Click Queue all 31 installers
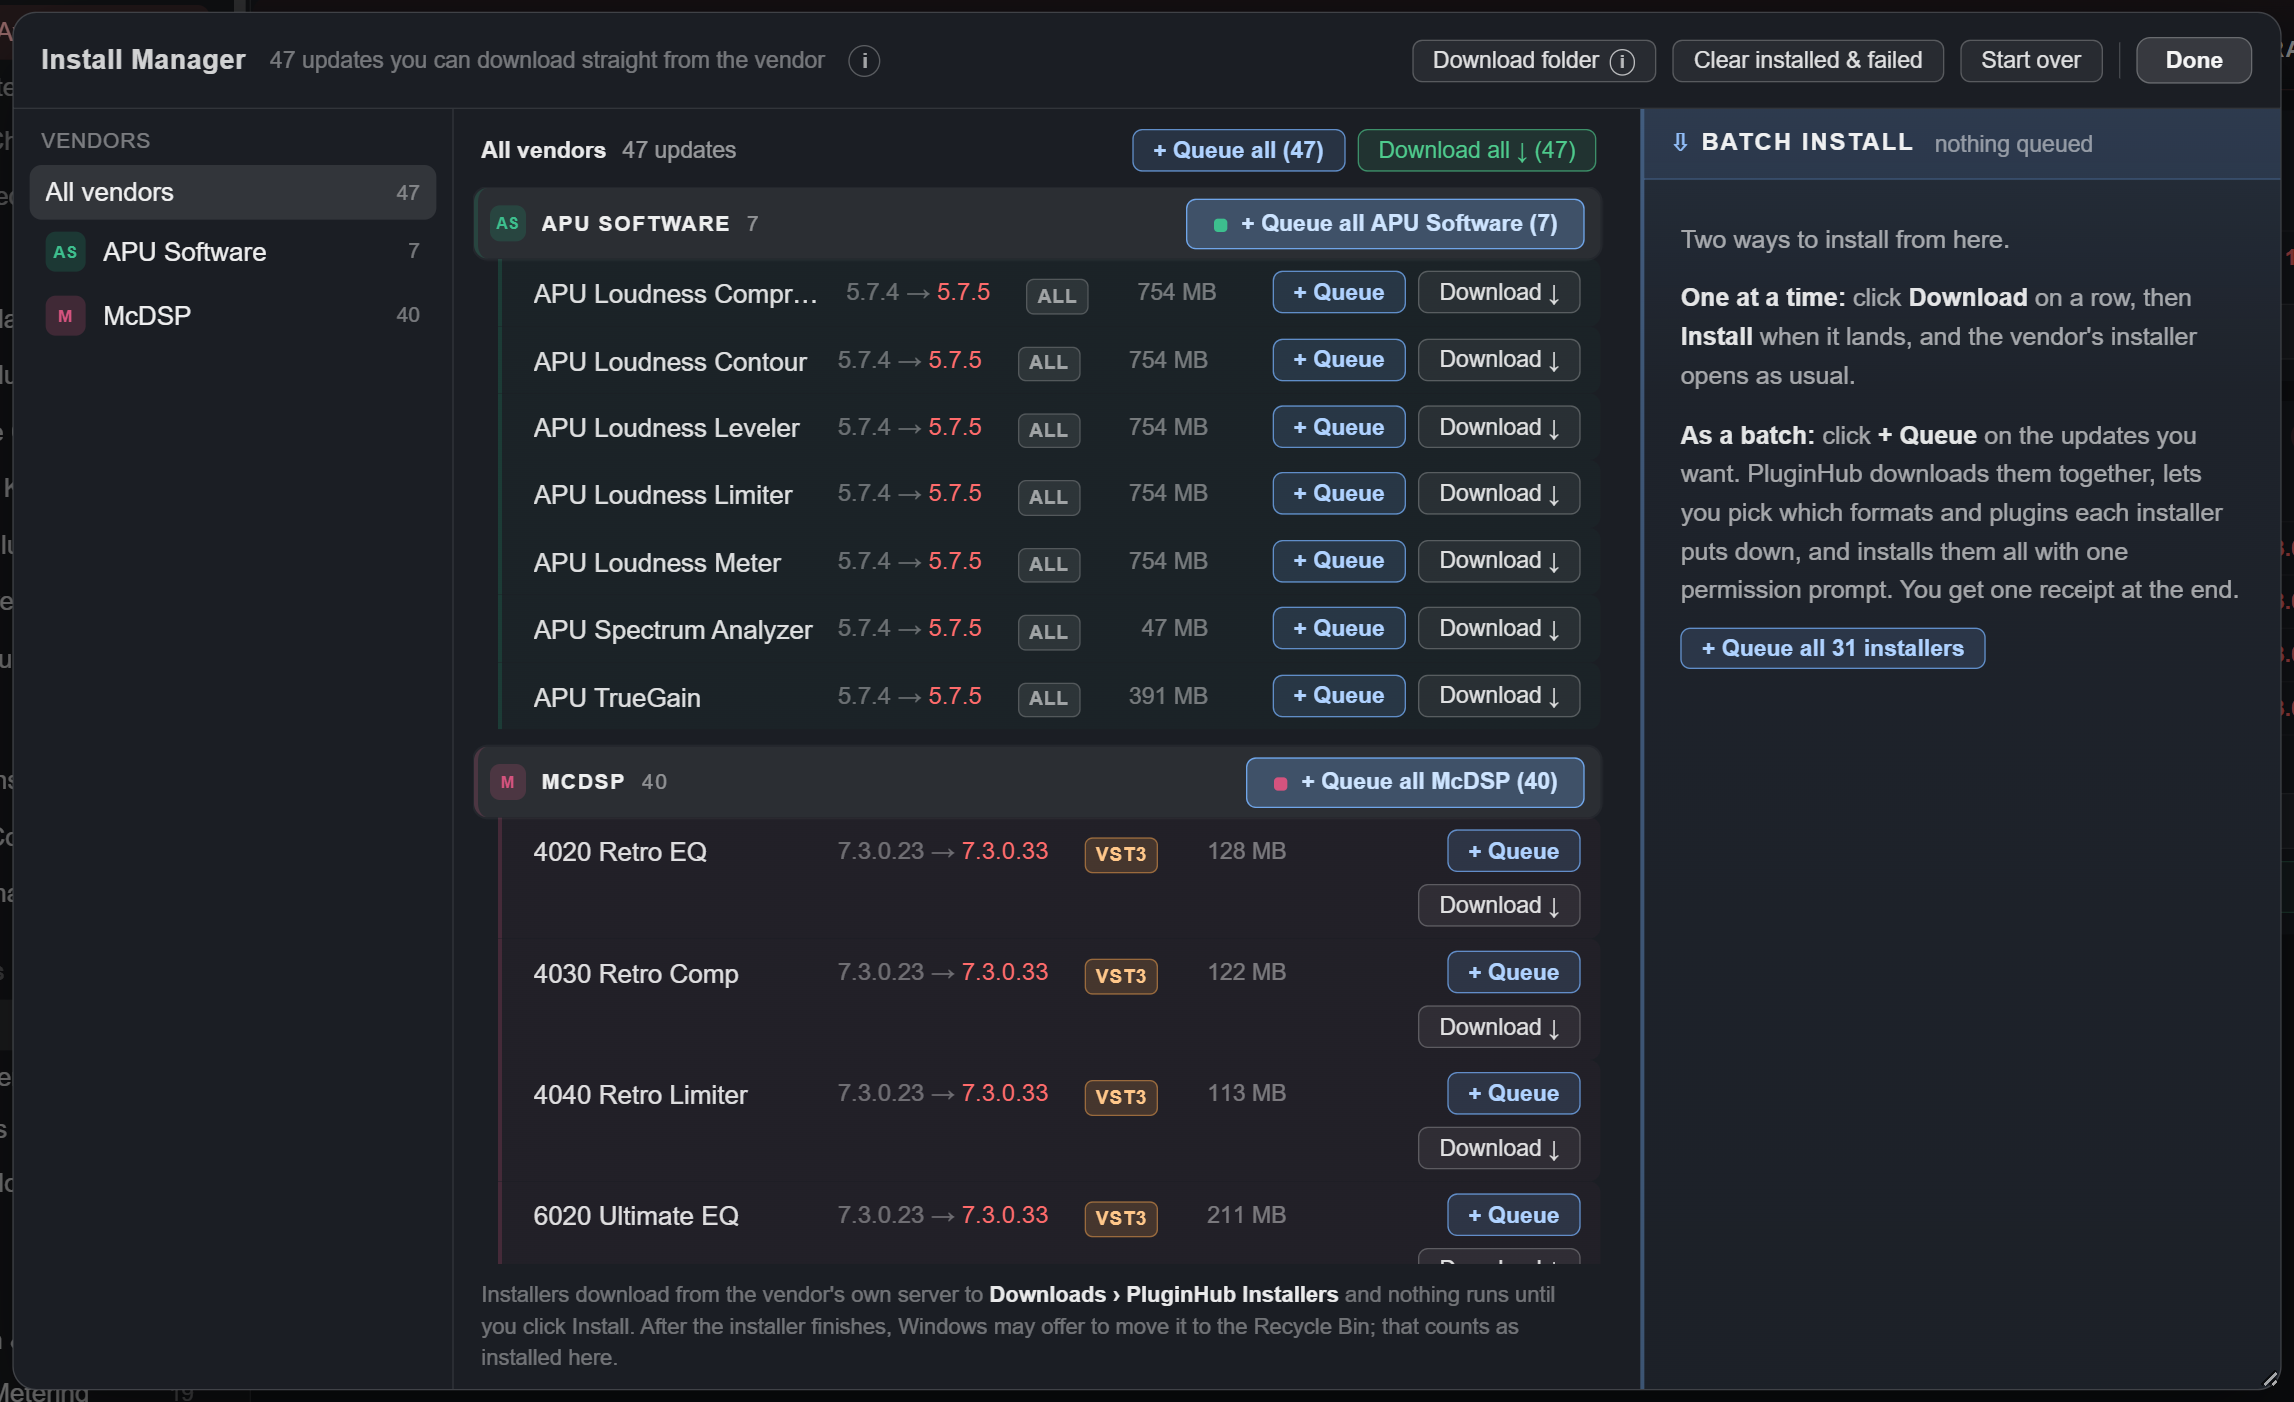This screenshot has height=1402, width=2294. point(1832,648)
